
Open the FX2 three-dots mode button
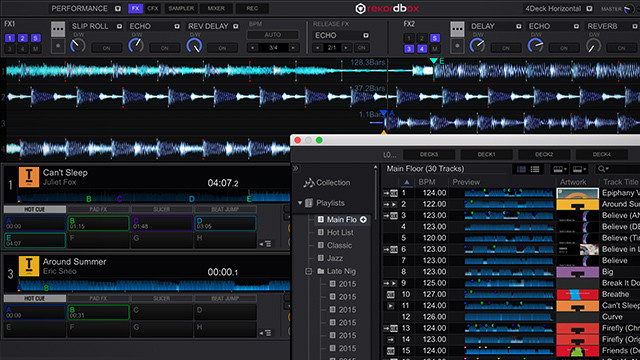(x=457, y=29)
